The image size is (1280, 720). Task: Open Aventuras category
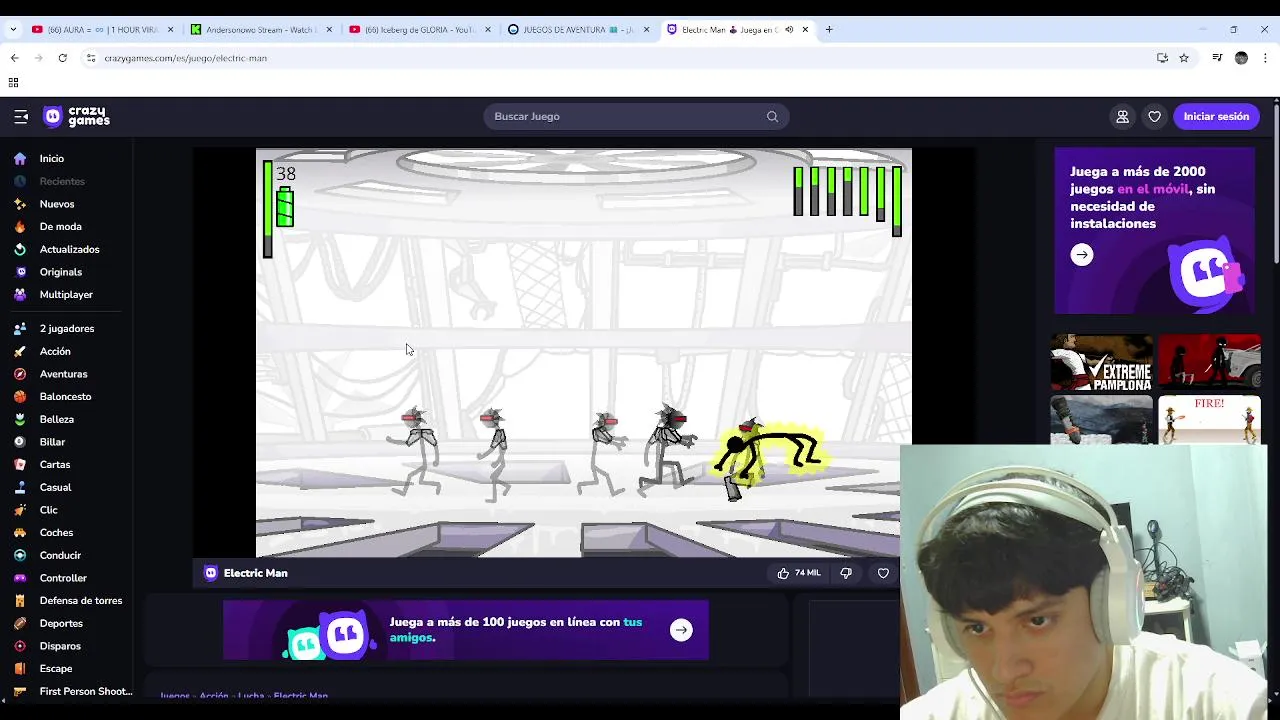(63, 374)
